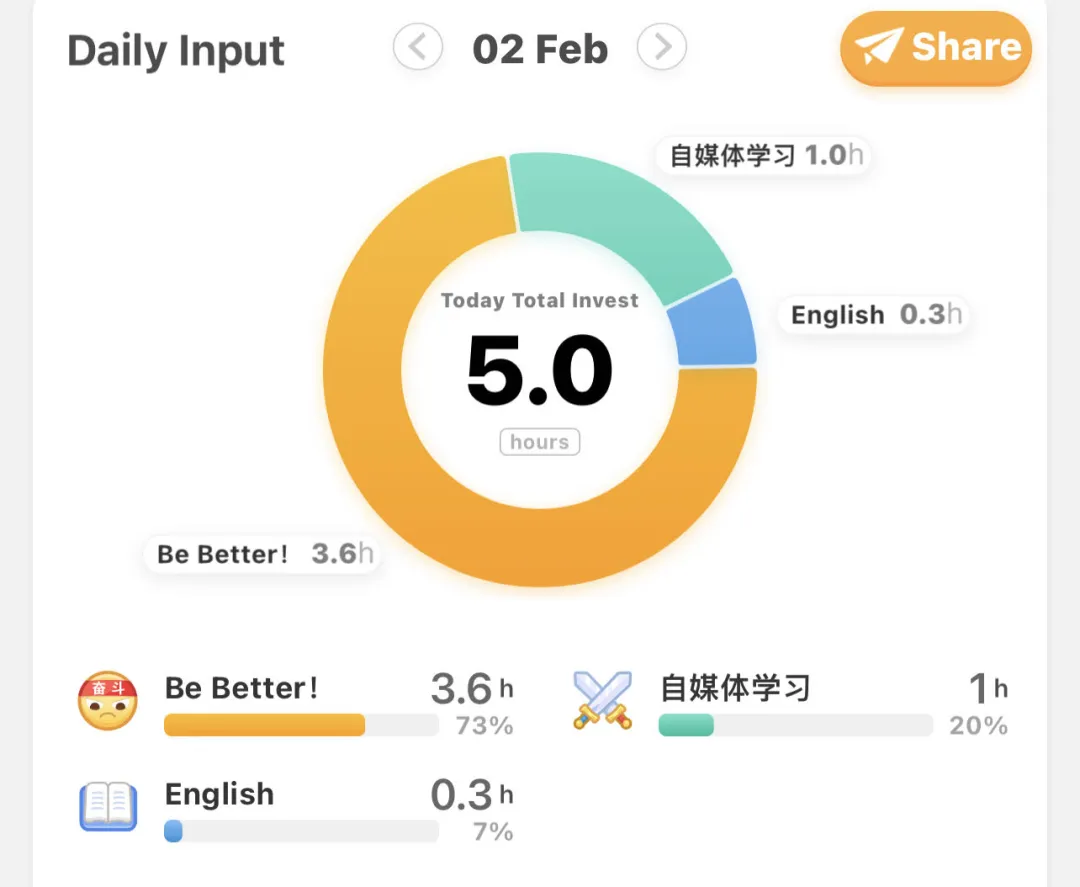The height and width of the screenshot is (887, 1080).
Task: Tap the Be Better! emoji face icon
Action: (x=108, y=700)
